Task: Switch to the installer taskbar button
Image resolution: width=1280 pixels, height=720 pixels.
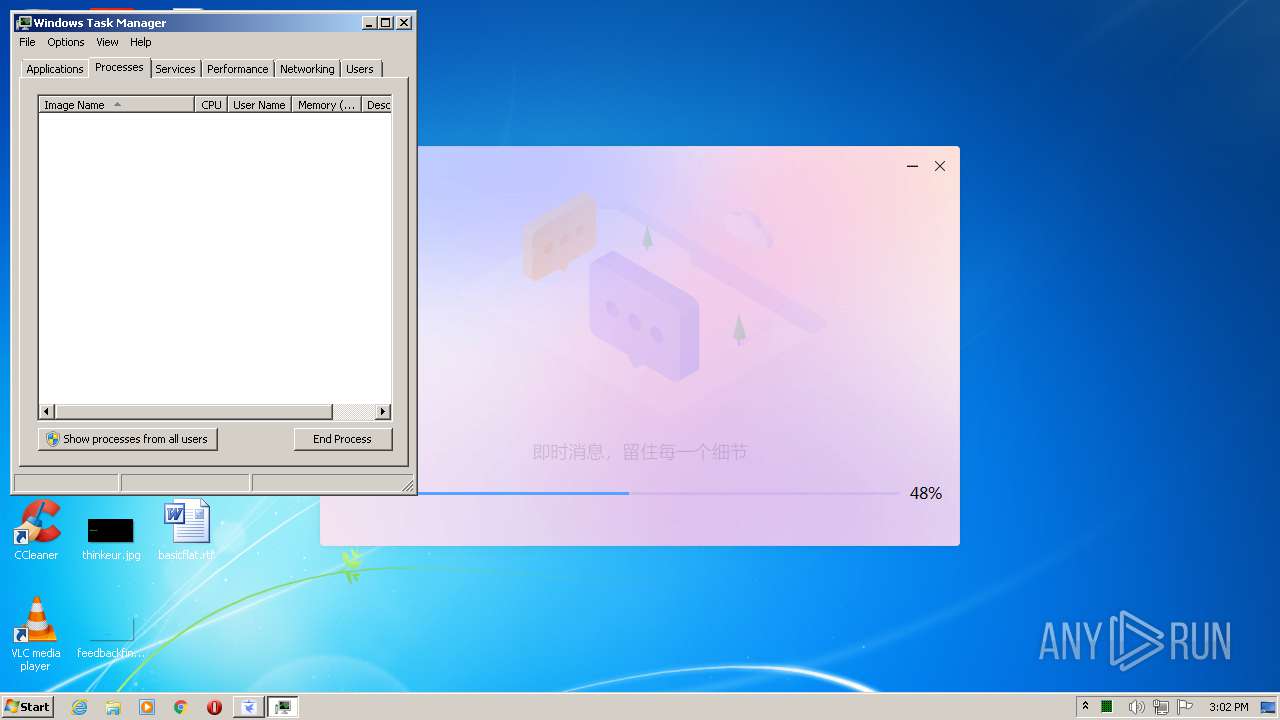Action: tap(249, 707)
